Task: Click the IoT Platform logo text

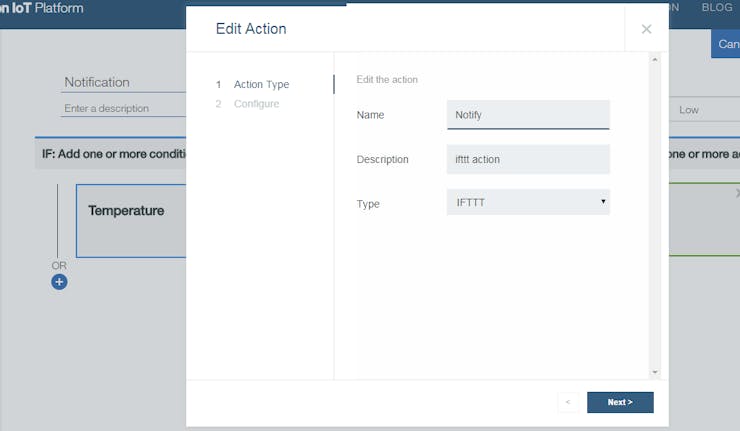Action: pyautogui.click(x=42, y=8)
